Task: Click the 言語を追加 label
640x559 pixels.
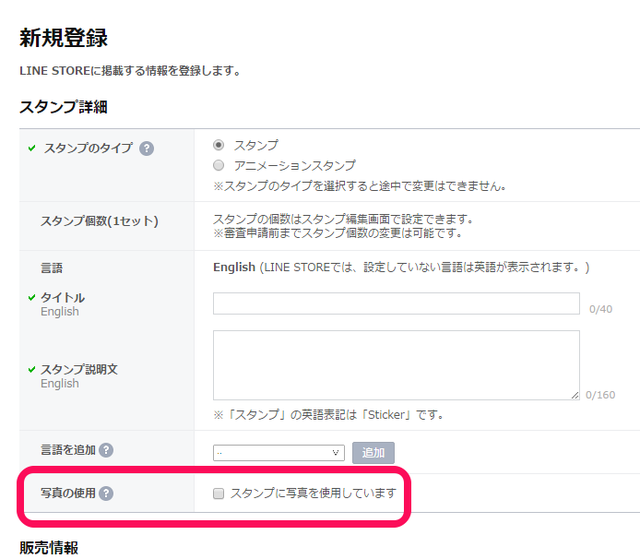Action: (x=68, y=450)
